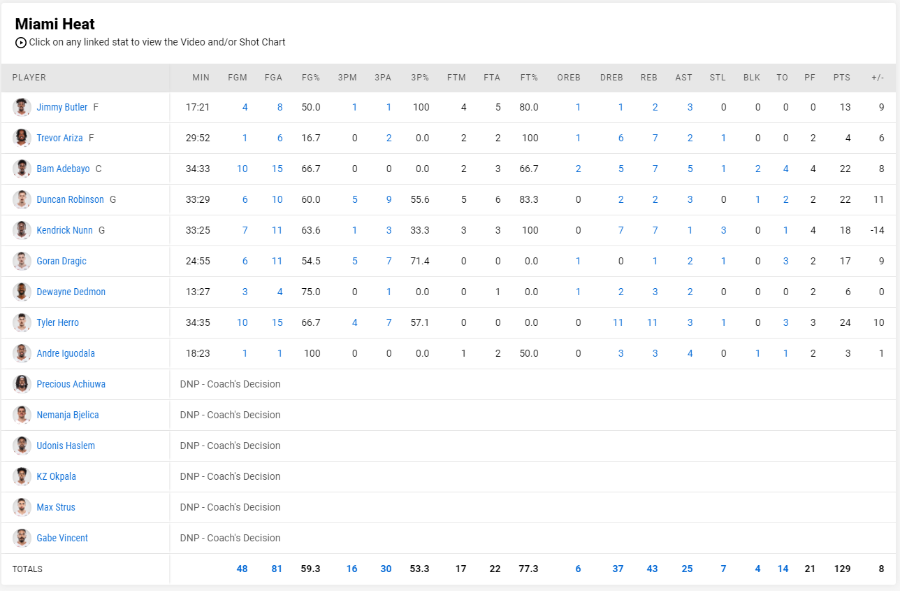Screen dimensions: 900x591
Task: View Bam Adebayo's 2 blocks
Action: [758, 169]
